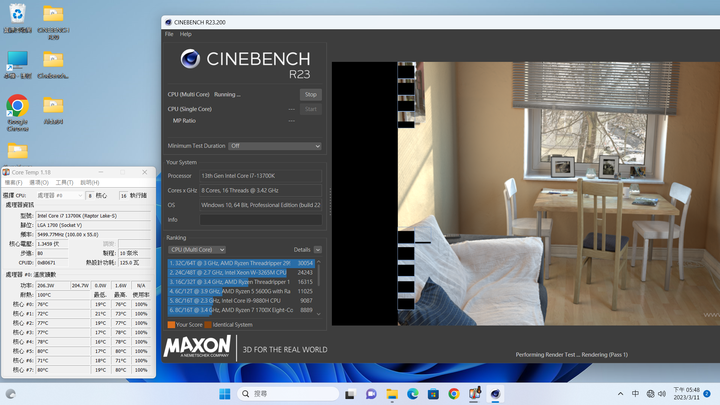720x405 pixels.
Task: Click Core #0 temperature value 76°C
Action: pos(62,304)
